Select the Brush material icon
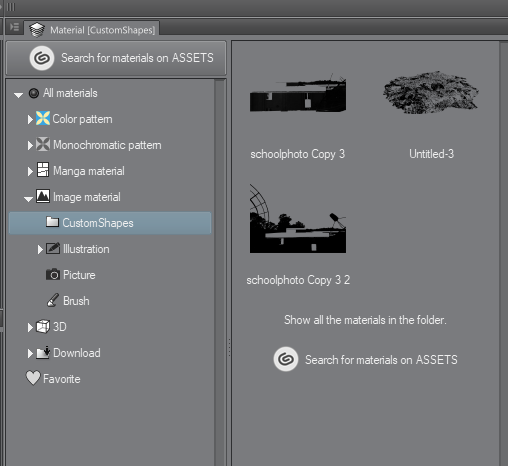 point(53,300)
